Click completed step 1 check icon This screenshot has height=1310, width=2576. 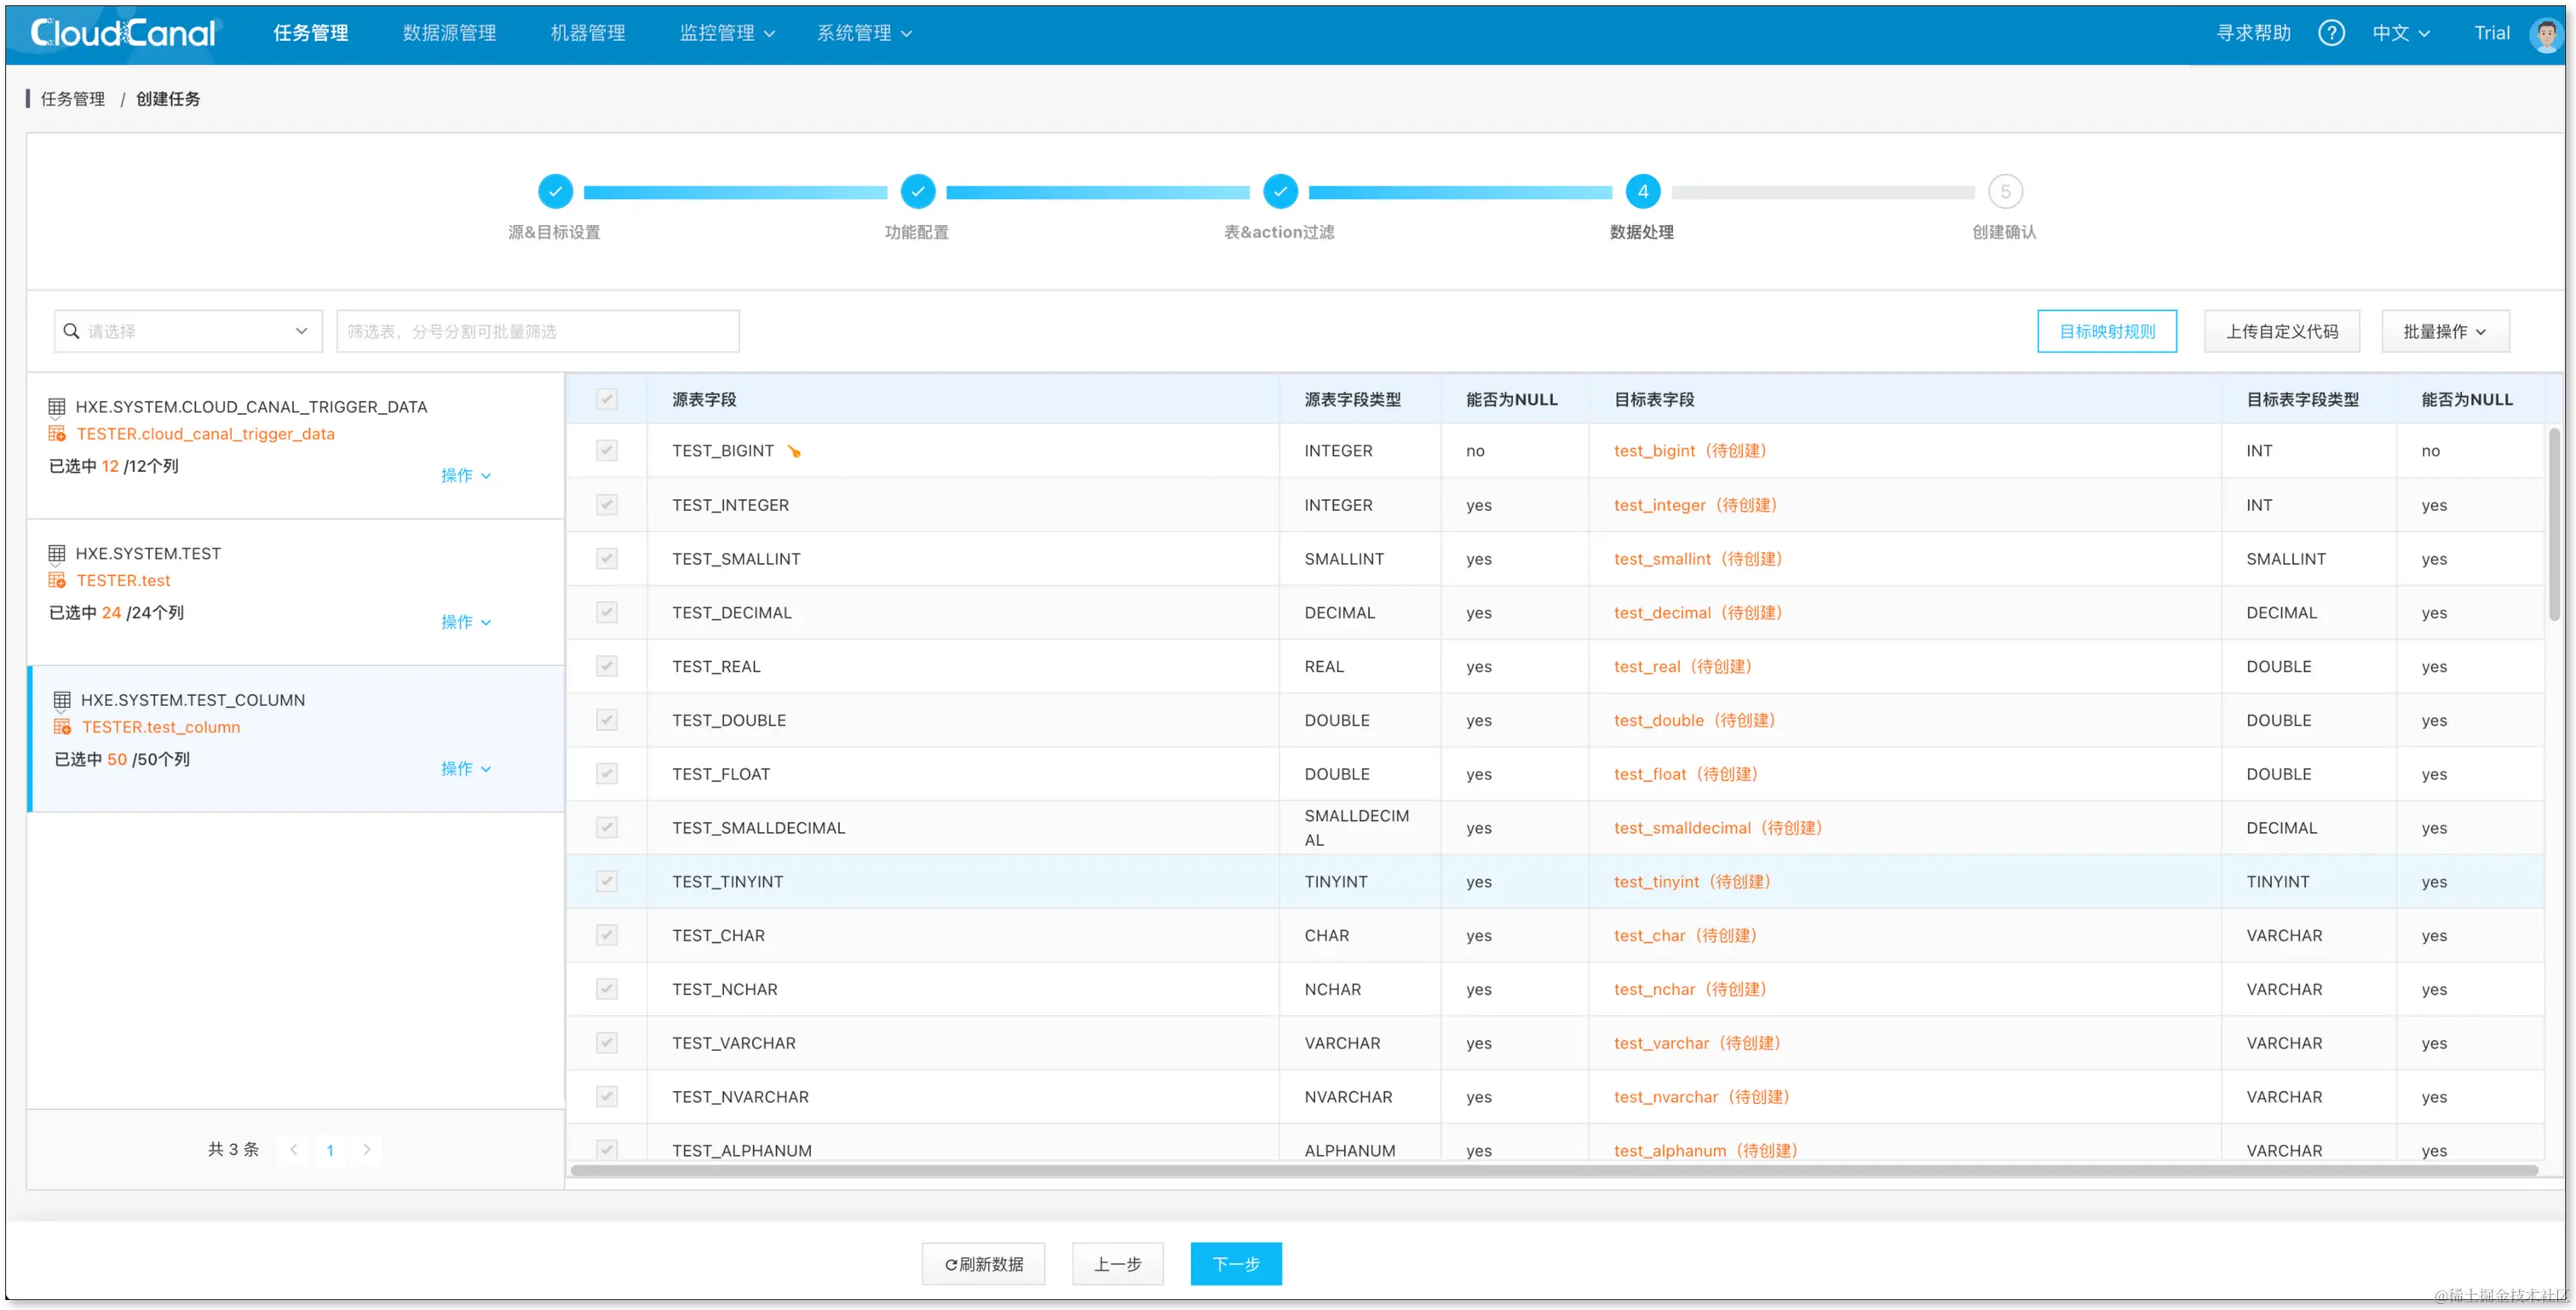click(555, 191)
